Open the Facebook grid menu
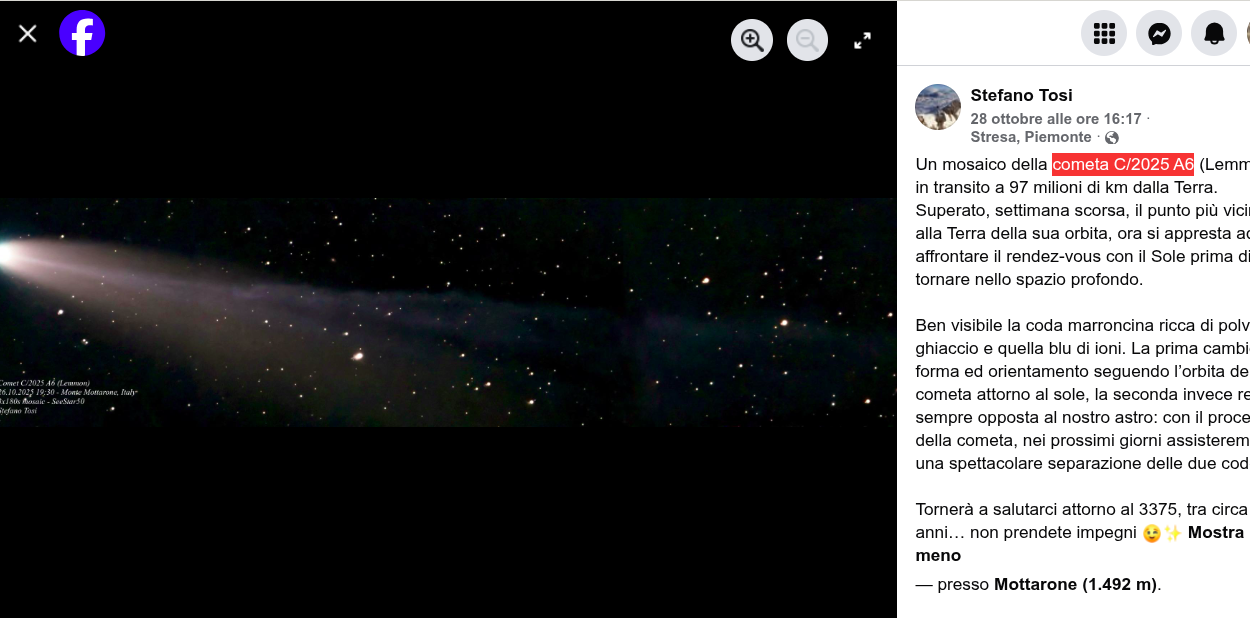The width and height of the screenshot is (1250, 618). (1104, 34)
